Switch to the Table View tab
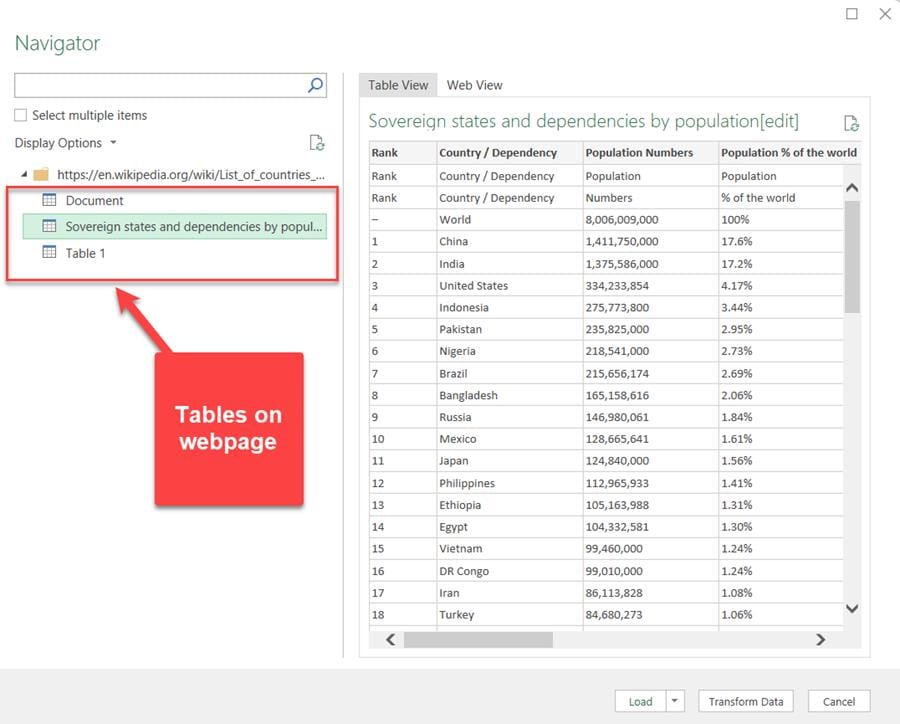 [x=398, y=85]
